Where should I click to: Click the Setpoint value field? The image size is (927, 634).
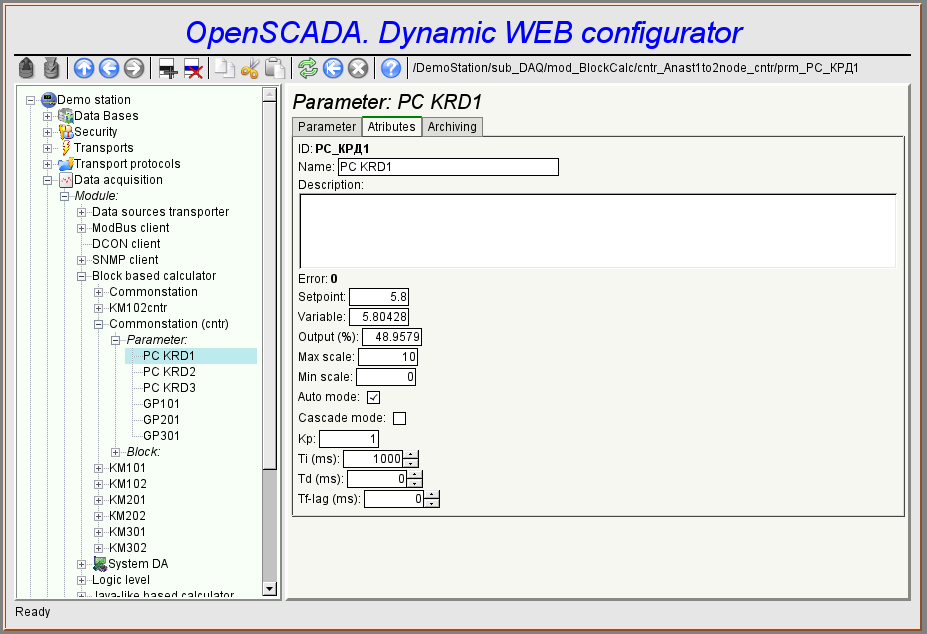click(x=379, y=297)
